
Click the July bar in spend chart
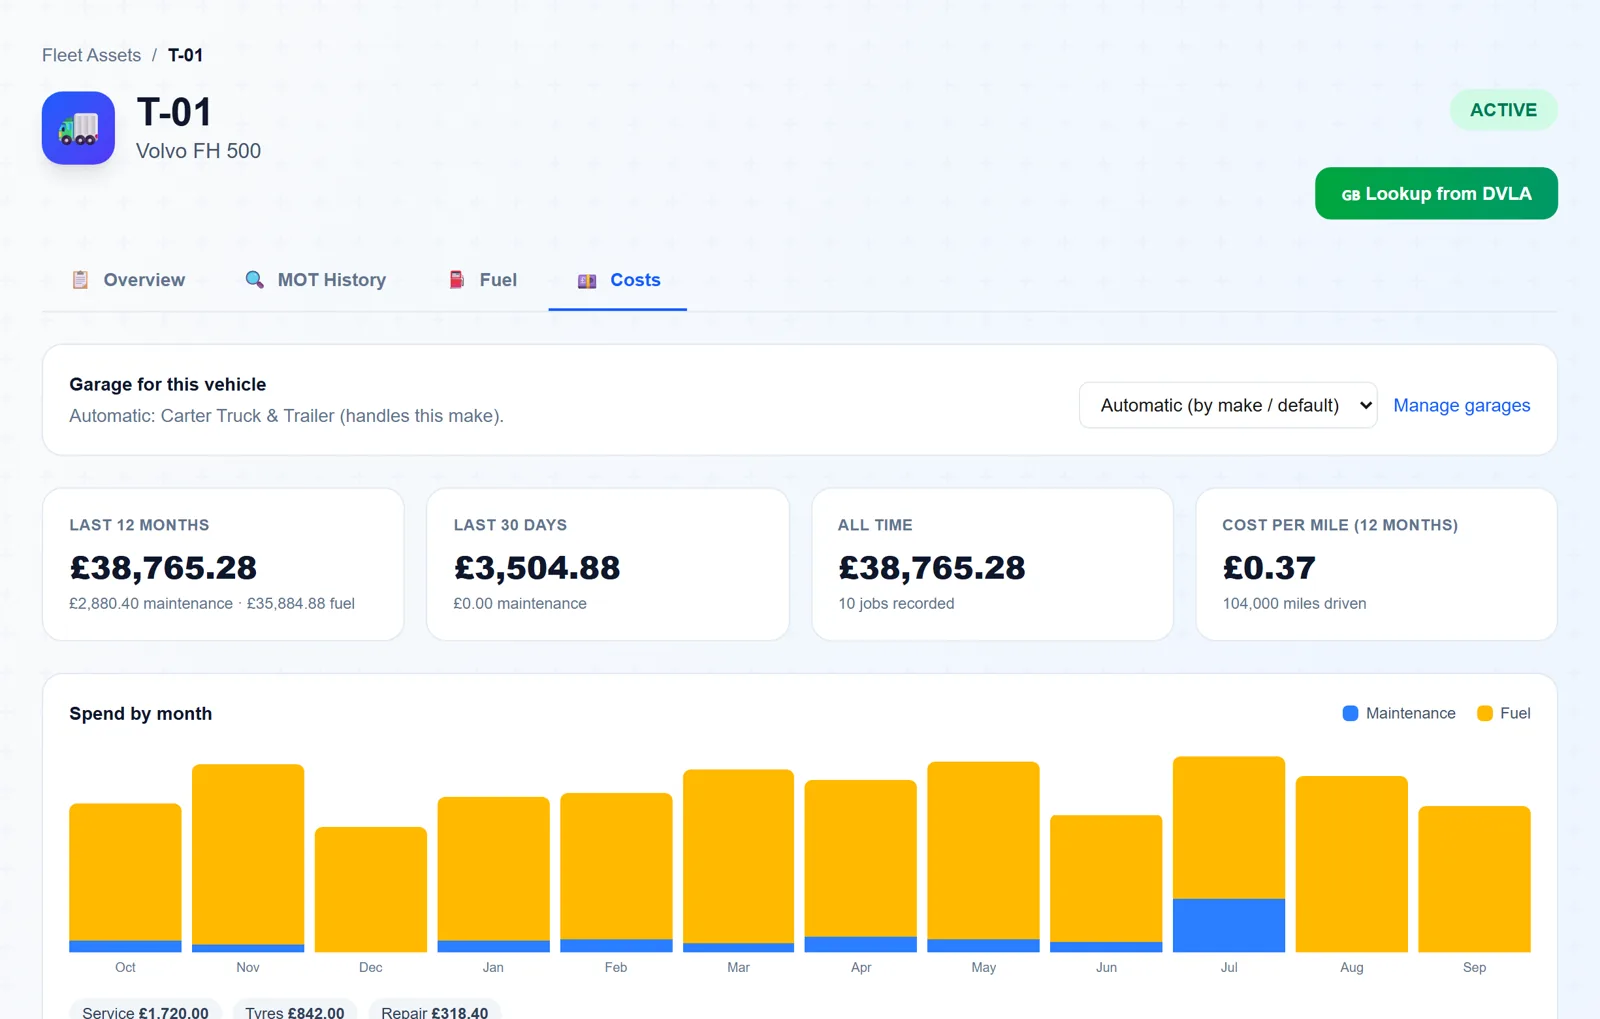click(1229, 854)
